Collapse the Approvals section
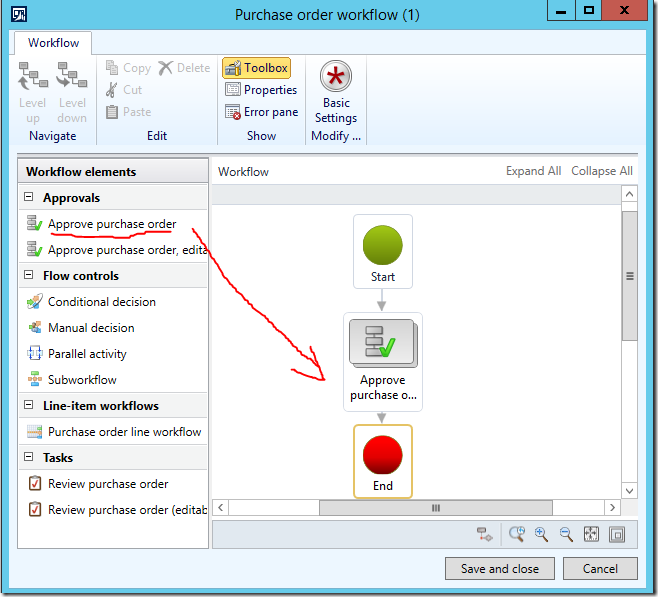The width and height of the screenshot is (658, 597). coord(29,197)
